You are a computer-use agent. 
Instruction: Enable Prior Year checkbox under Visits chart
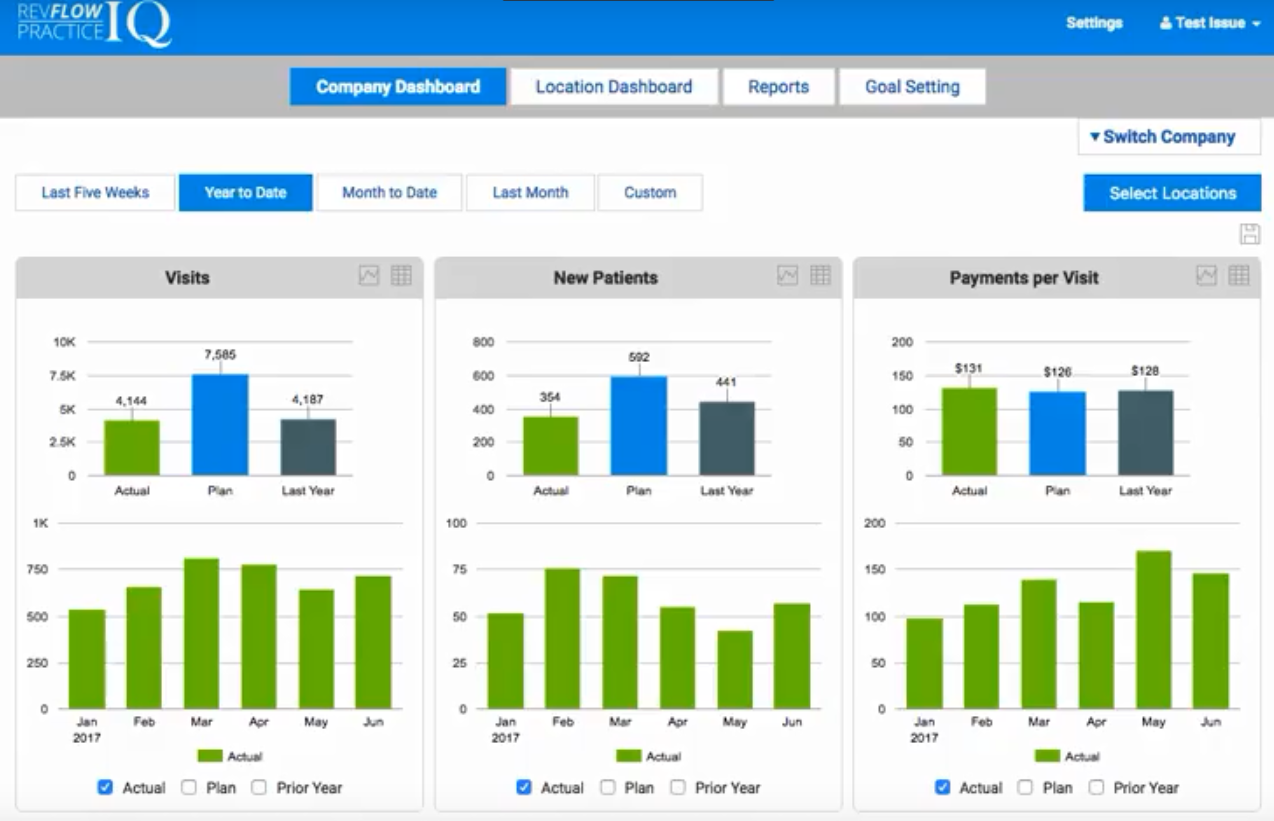pos(259,787)
